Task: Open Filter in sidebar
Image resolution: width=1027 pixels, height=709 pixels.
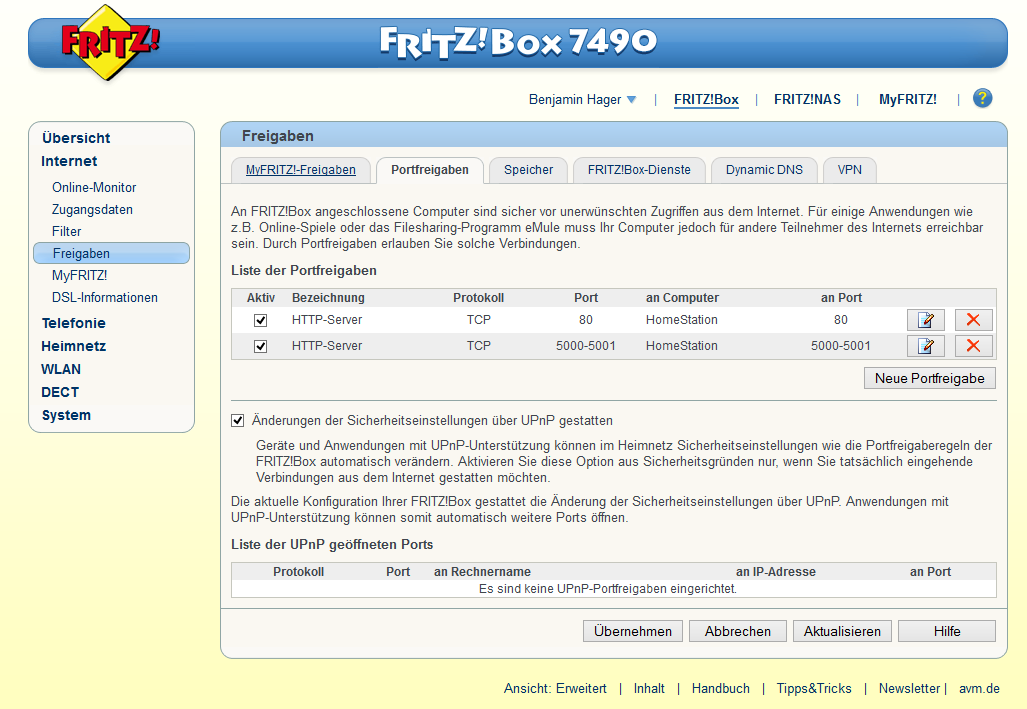Action: point(67,231)
